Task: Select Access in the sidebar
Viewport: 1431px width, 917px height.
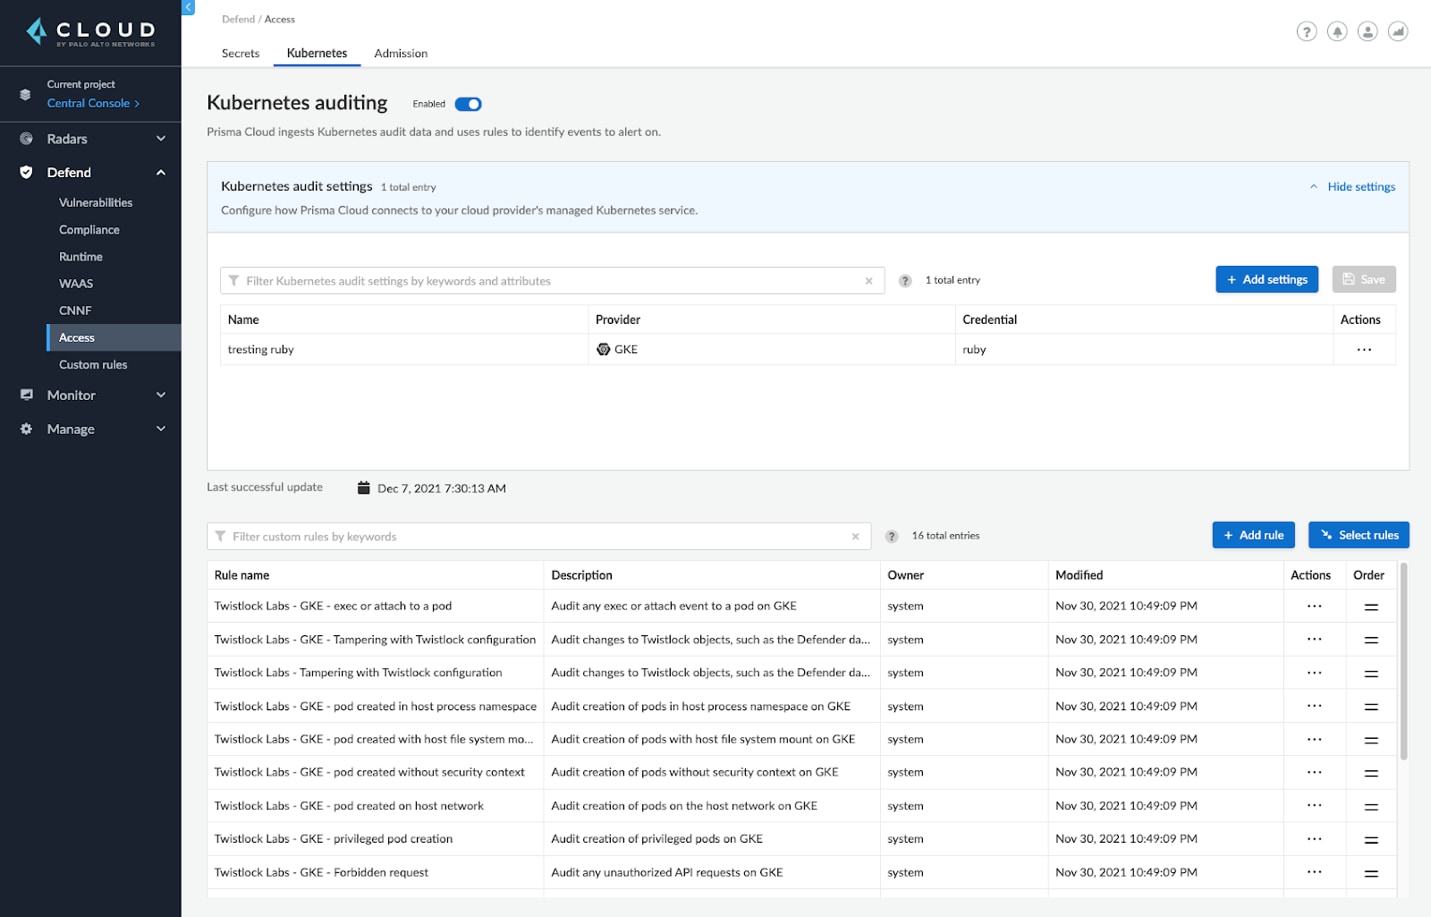Action: [113, 338]
